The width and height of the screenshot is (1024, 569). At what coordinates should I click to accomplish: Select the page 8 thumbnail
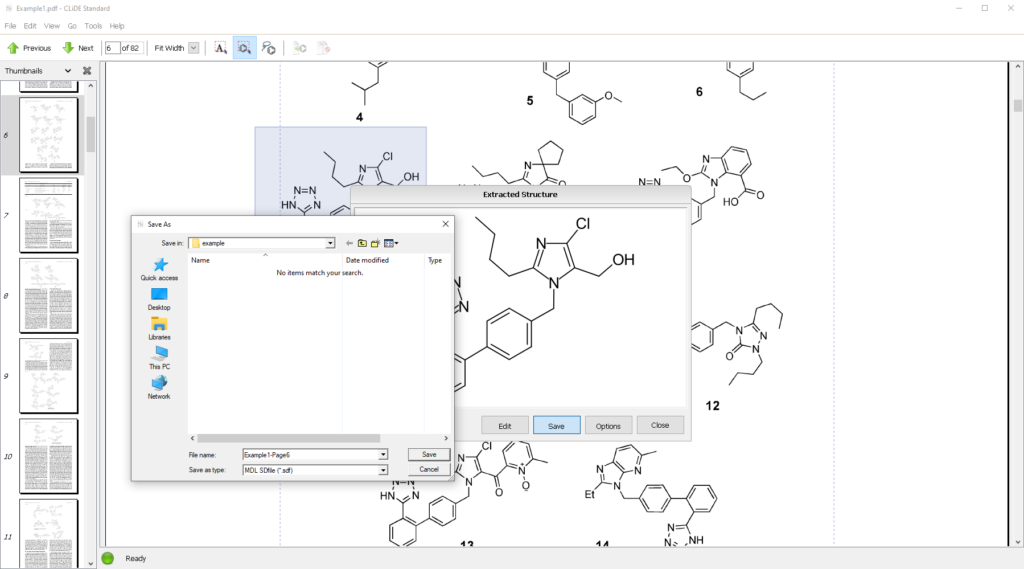[48, 297]
